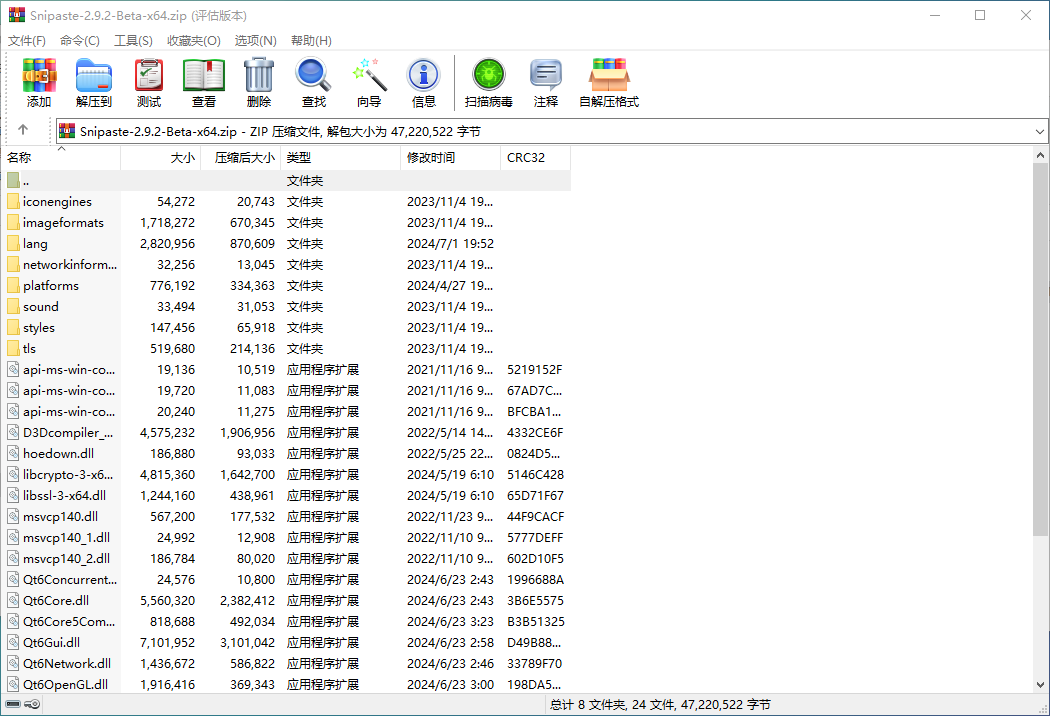The width and height of the screenshot is (1050, 716).
Task: Click the msvcp140.dll file icon
Action: coord(13,516)
